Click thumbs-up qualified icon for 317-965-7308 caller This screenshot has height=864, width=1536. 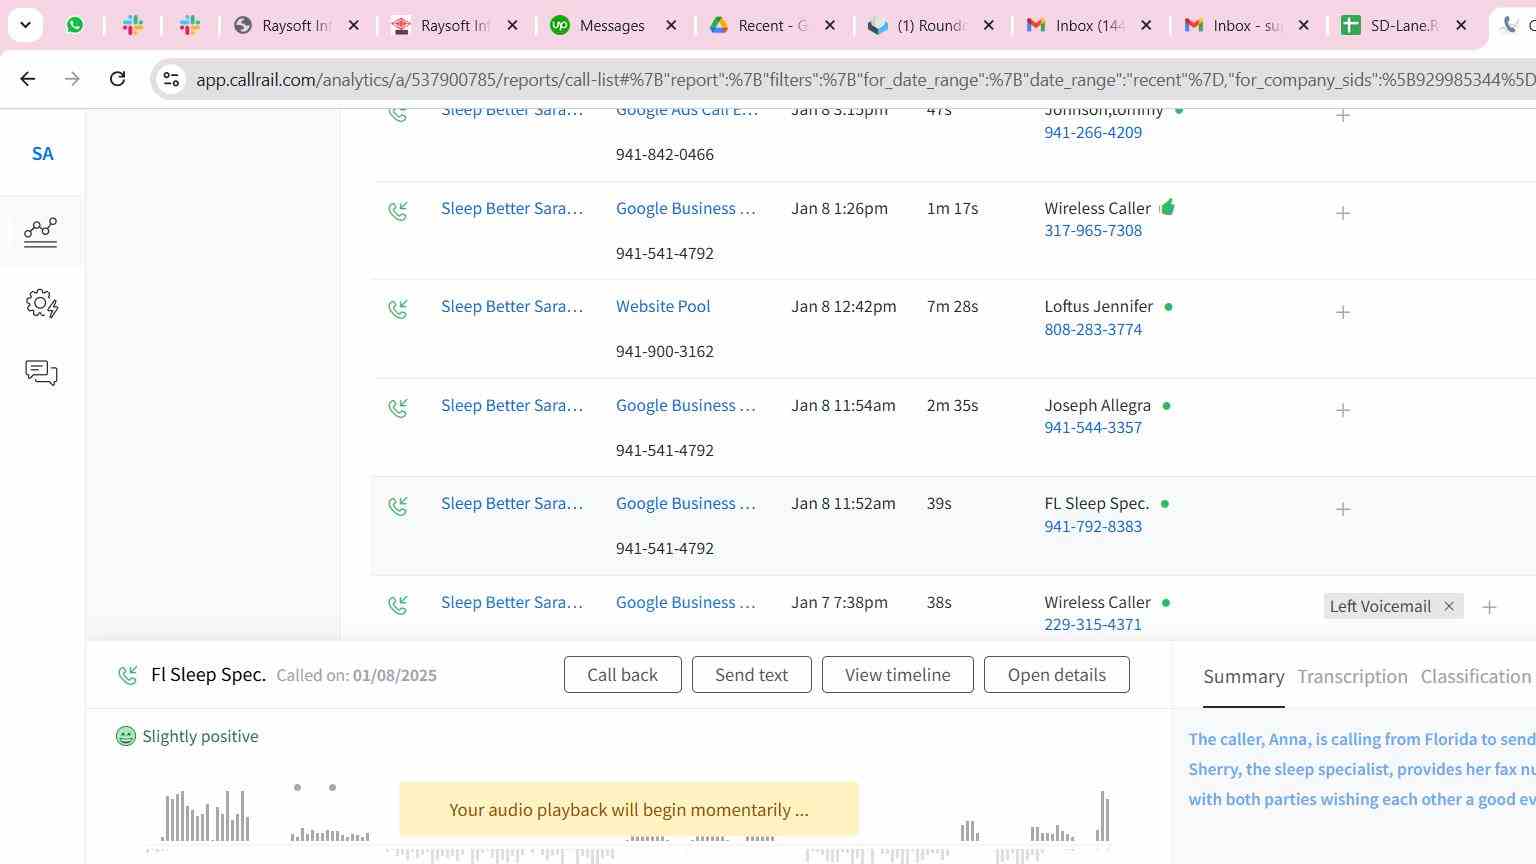tap(1167, 207)
